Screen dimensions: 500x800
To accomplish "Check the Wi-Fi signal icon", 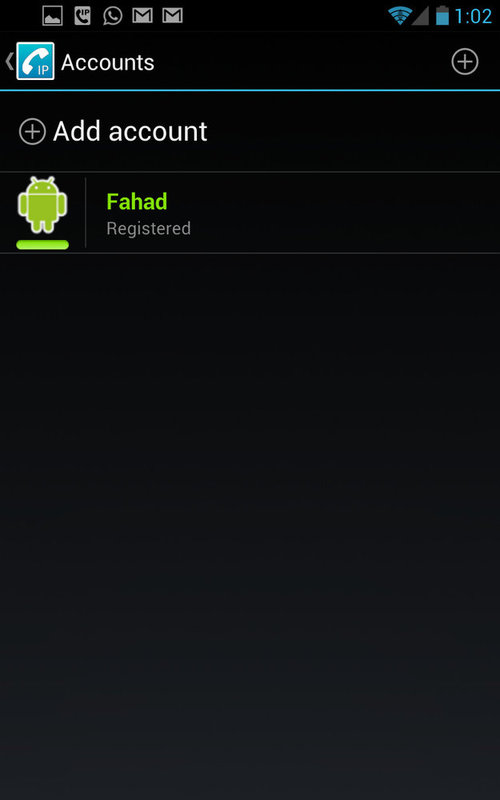I will click(400, 16).
